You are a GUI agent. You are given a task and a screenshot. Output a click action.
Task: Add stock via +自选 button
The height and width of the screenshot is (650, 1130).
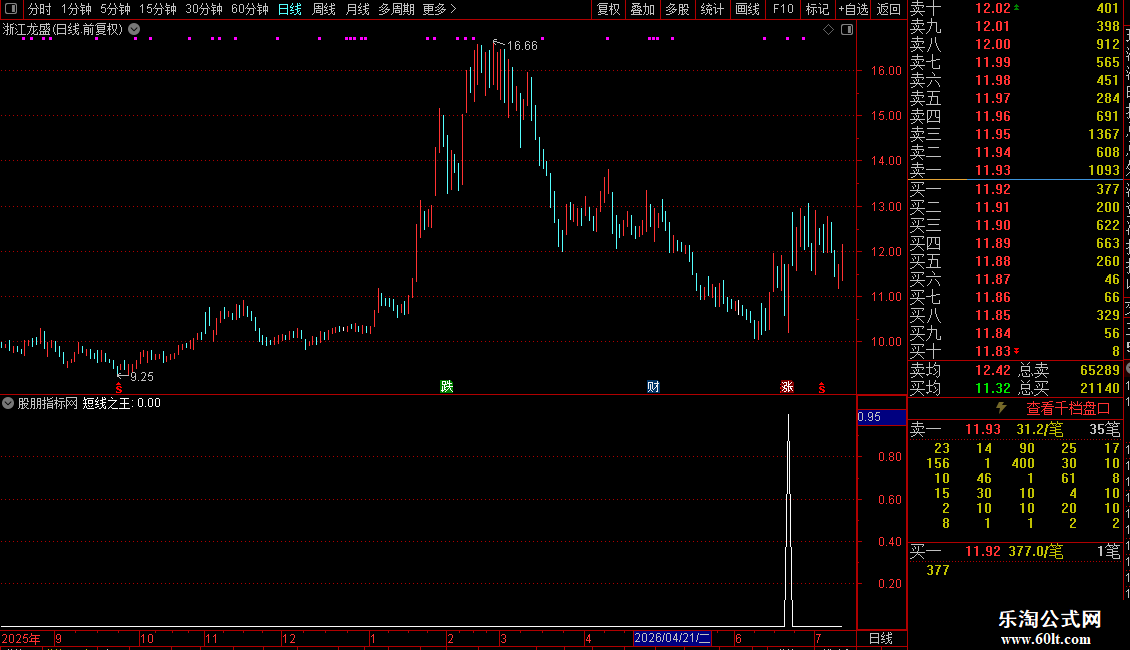tap(854, 9)
